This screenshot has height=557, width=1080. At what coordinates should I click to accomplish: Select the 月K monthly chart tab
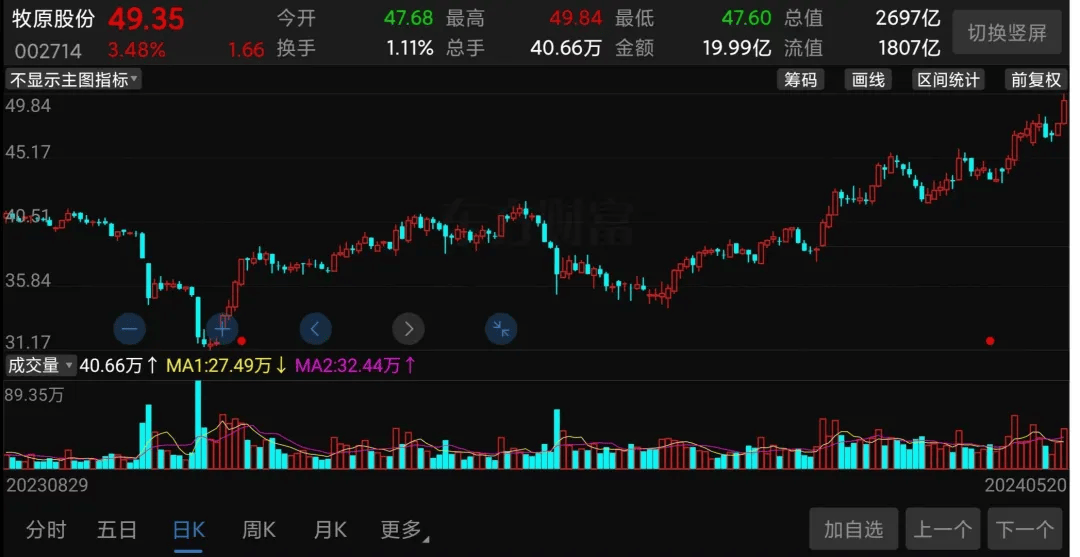[x=330, y=530]
